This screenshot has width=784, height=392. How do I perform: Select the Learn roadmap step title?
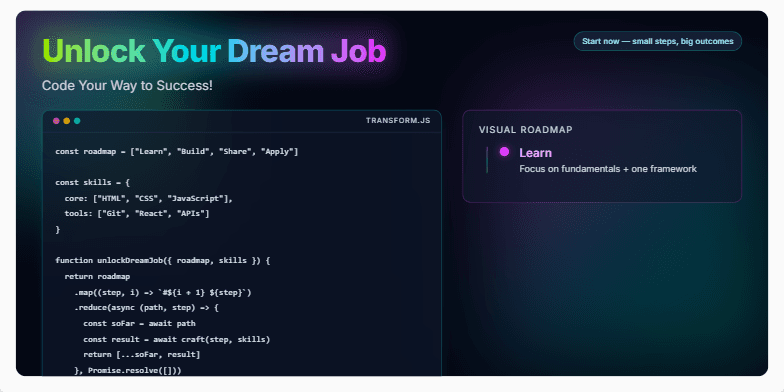536,153
